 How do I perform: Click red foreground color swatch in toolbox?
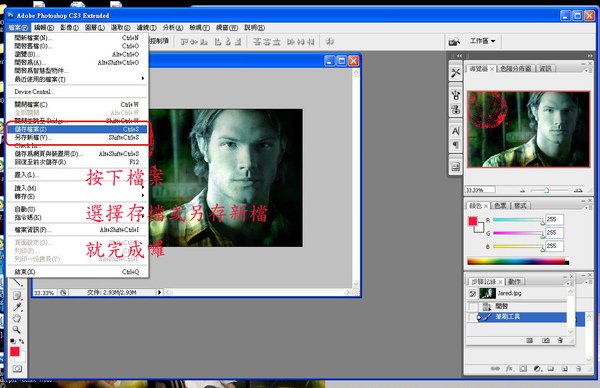pos(15,351)
